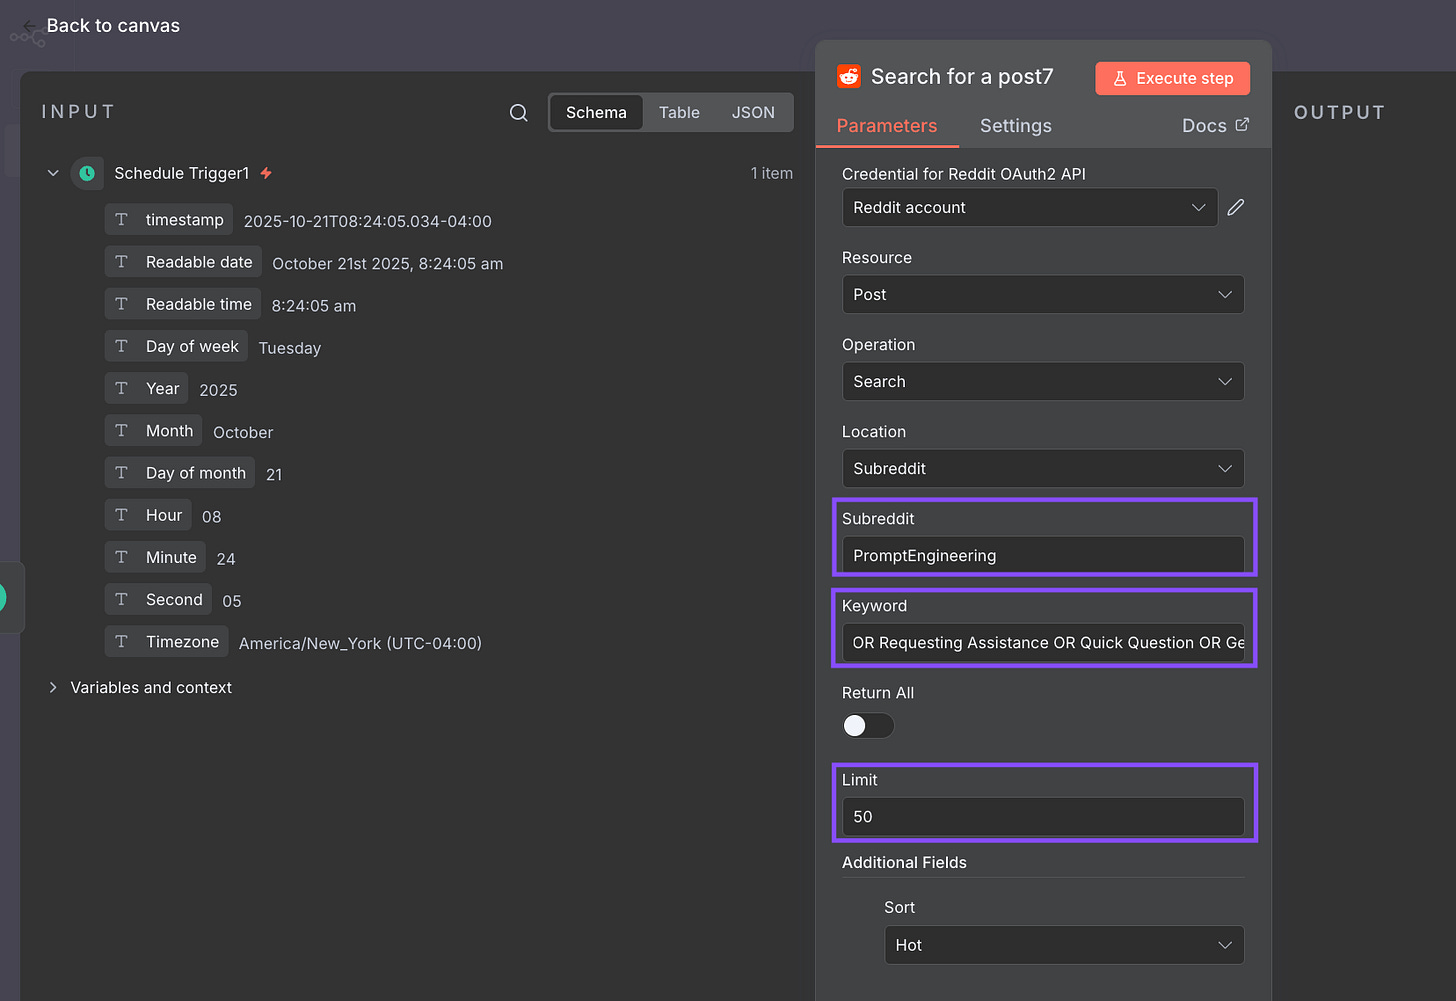Click the Keyword input field
The width and height of the screenshot is (1456, 1001).
pos(1043,642)
